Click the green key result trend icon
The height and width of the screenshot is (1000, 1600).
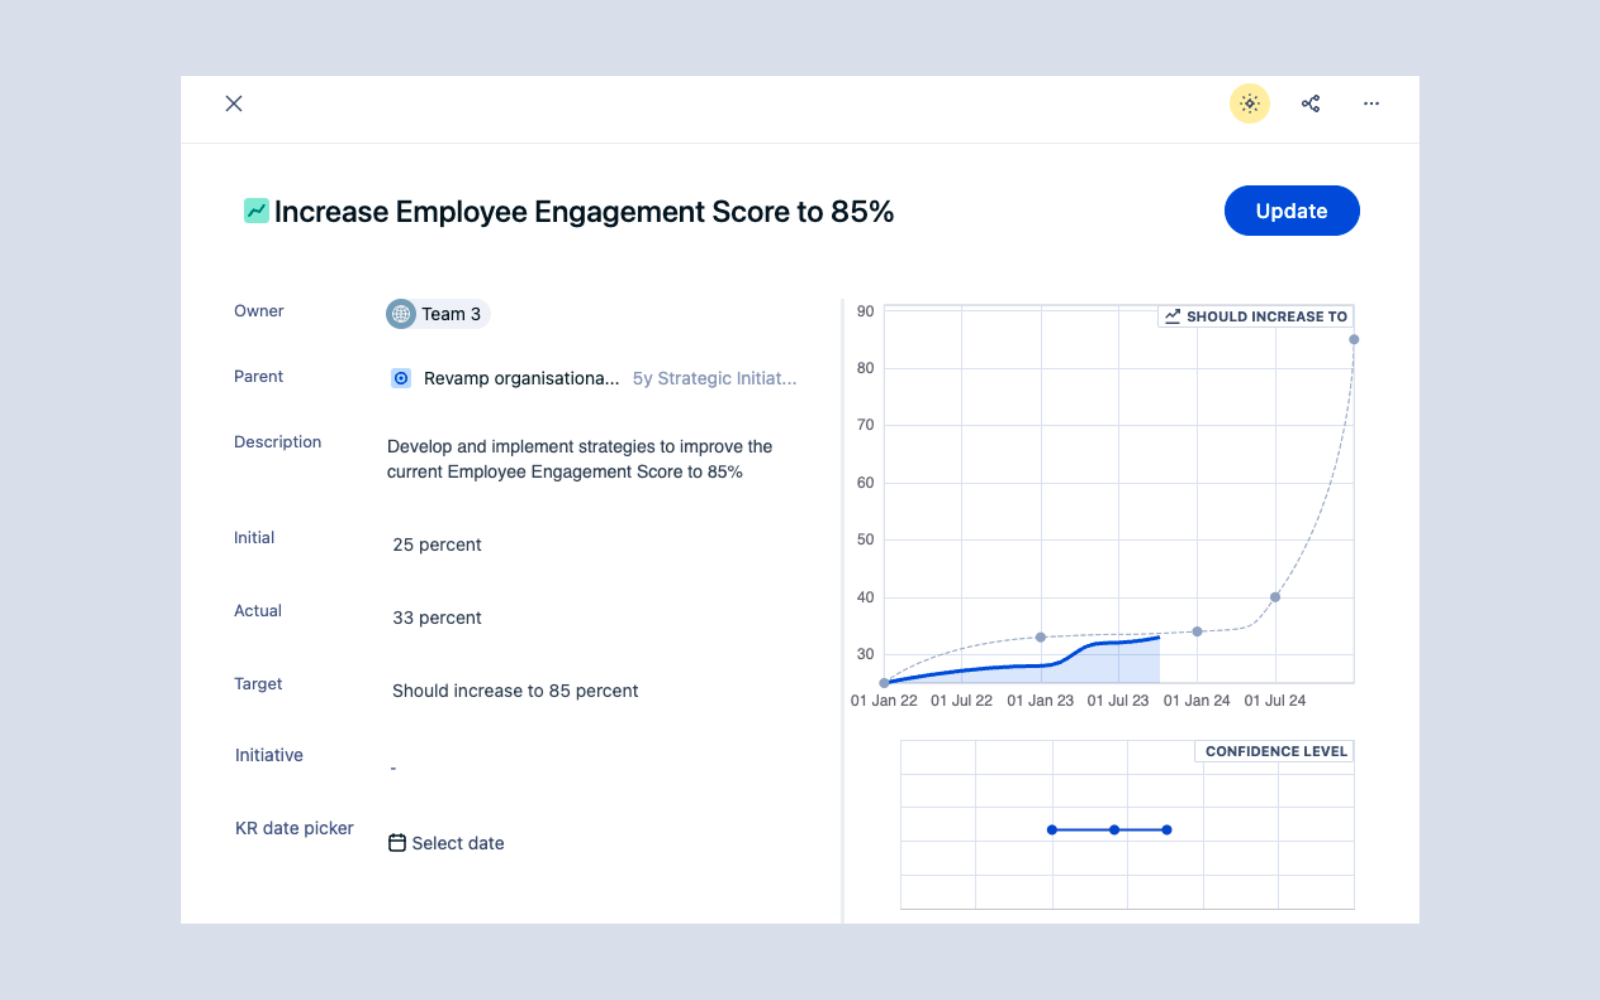256,210
